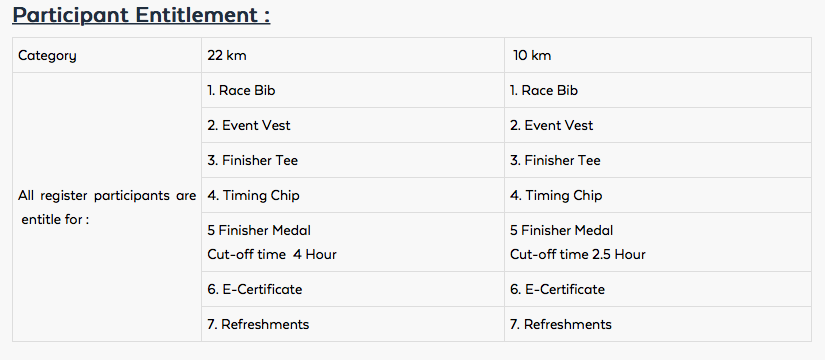Select Race Bib under 22 km
825x360 pixels.
[x=241, y=91]
